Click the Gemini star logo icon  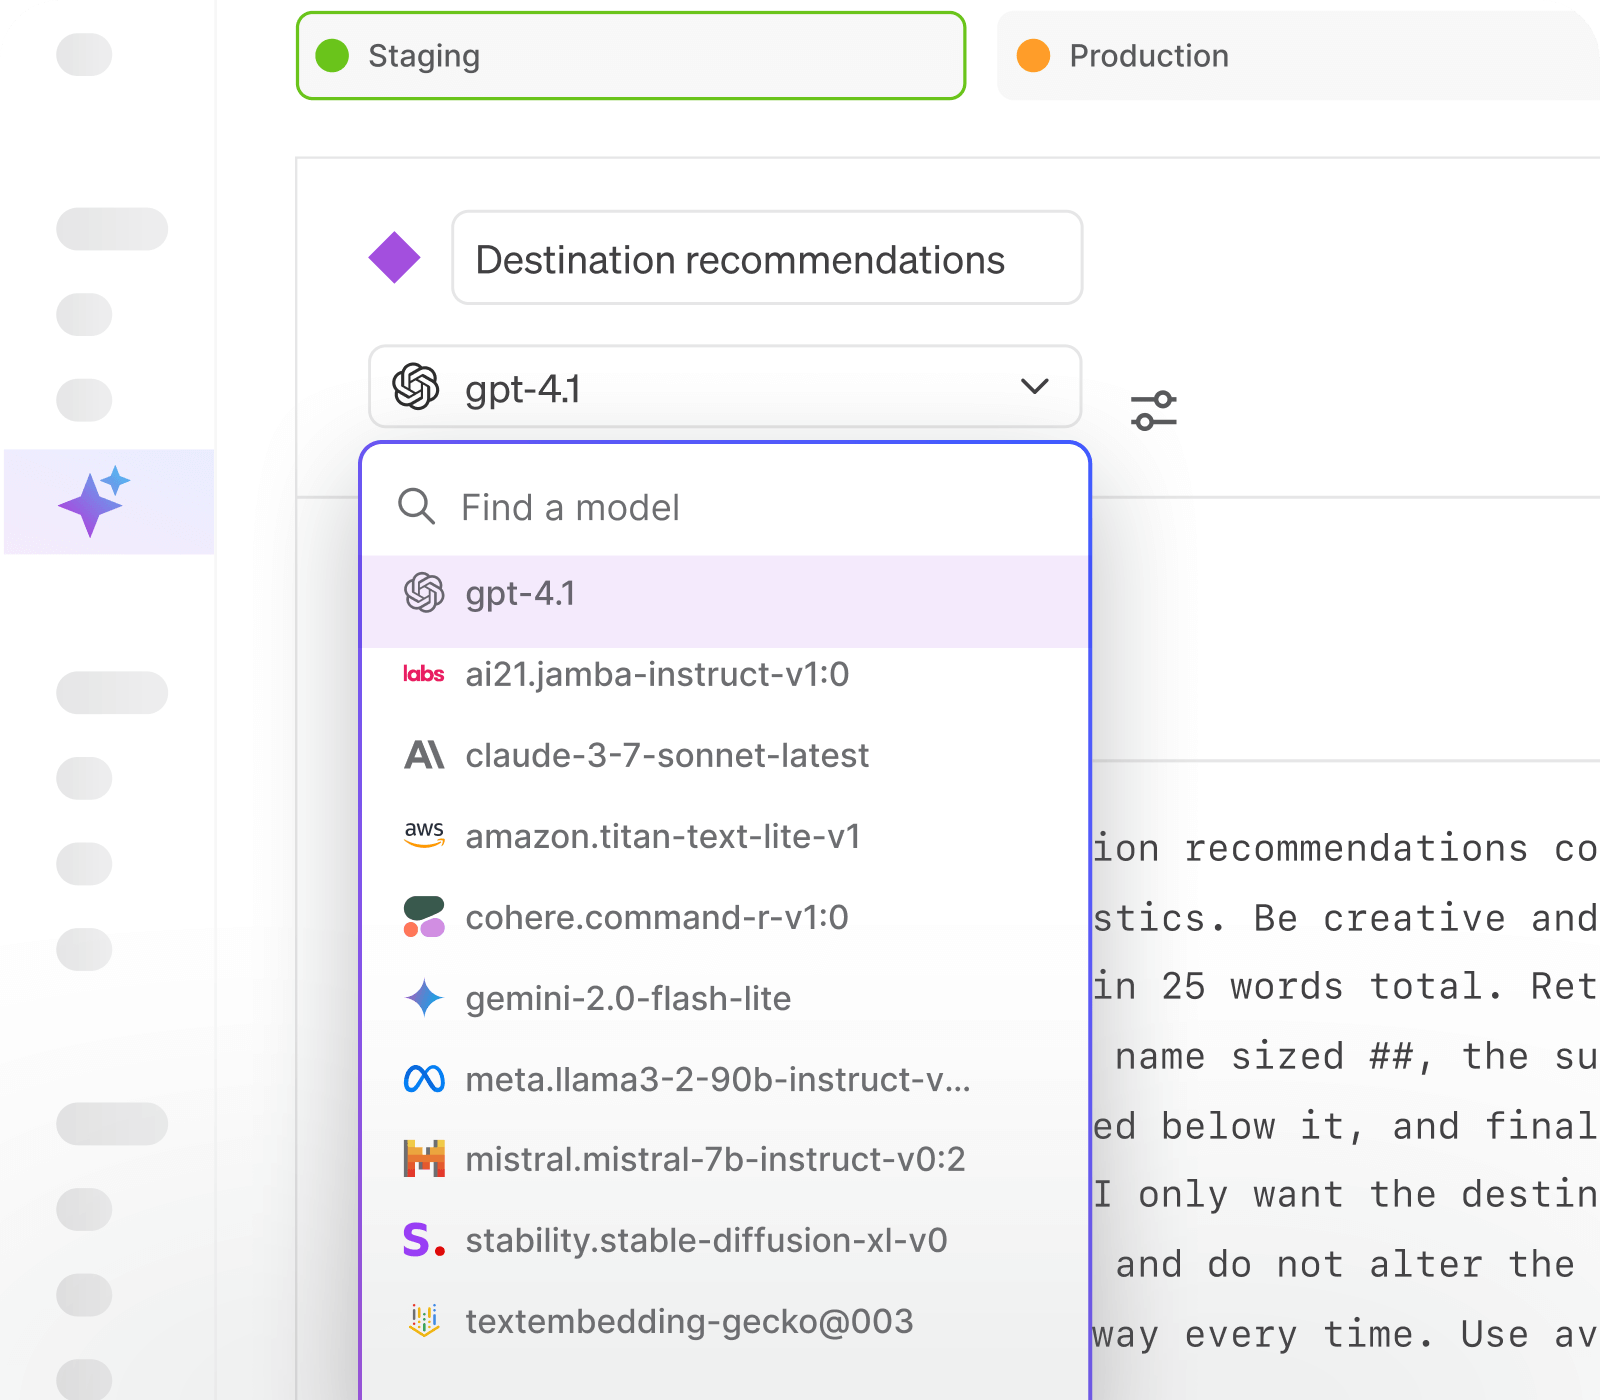click(x=424, y=998)
